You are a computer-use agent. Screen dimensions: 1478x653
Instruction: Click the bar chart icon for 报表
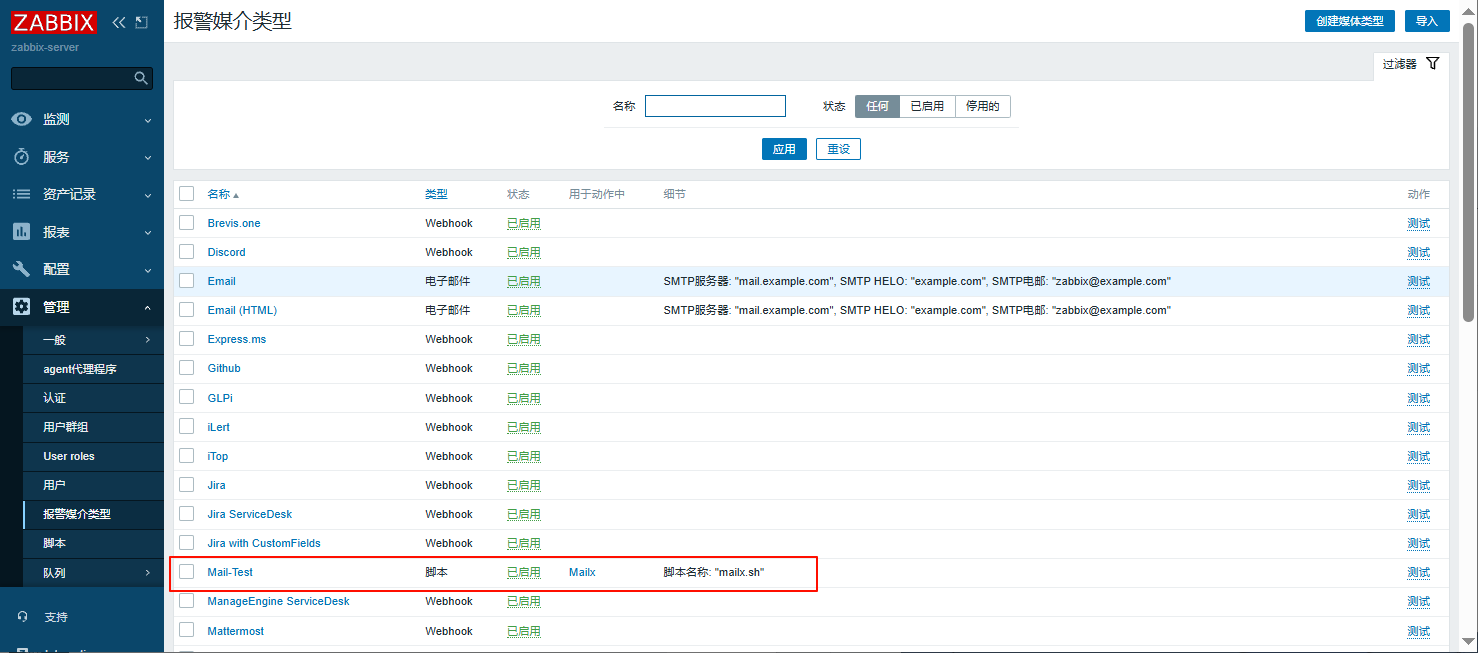pyautogui.click(x=21, y=232)
